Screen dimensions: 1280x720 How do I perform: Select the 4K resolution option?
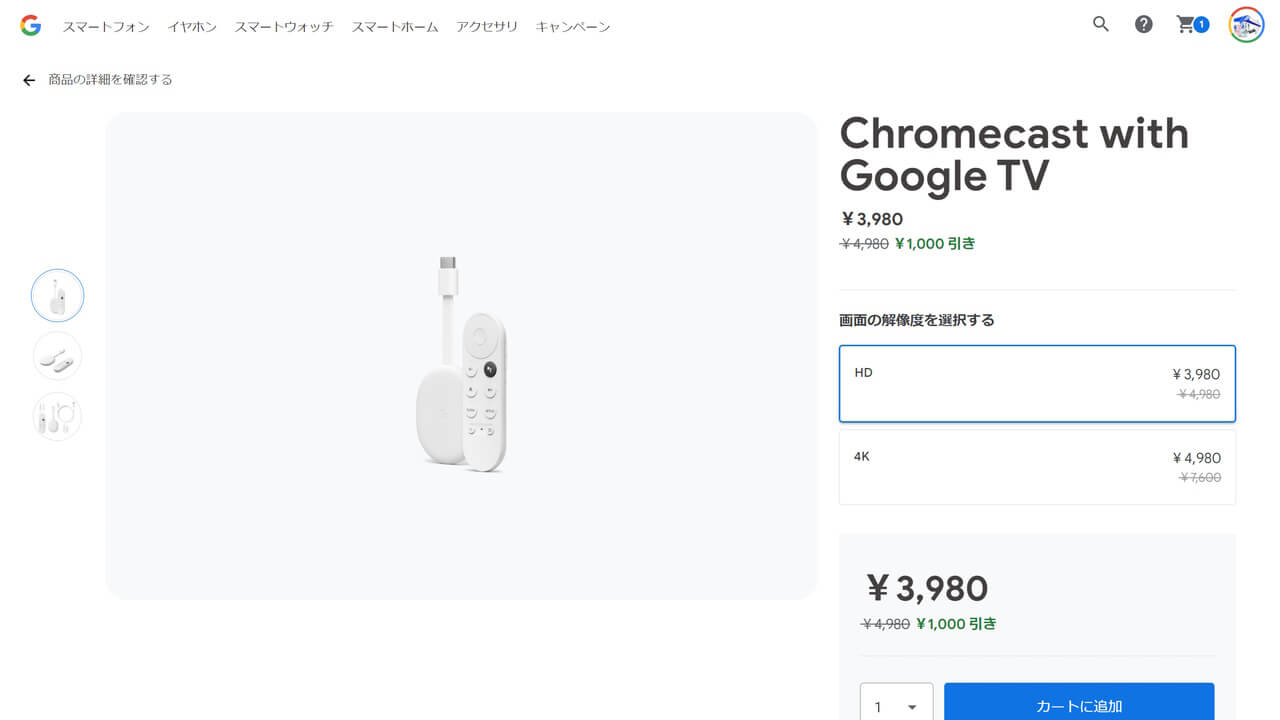coord(1037,466)
